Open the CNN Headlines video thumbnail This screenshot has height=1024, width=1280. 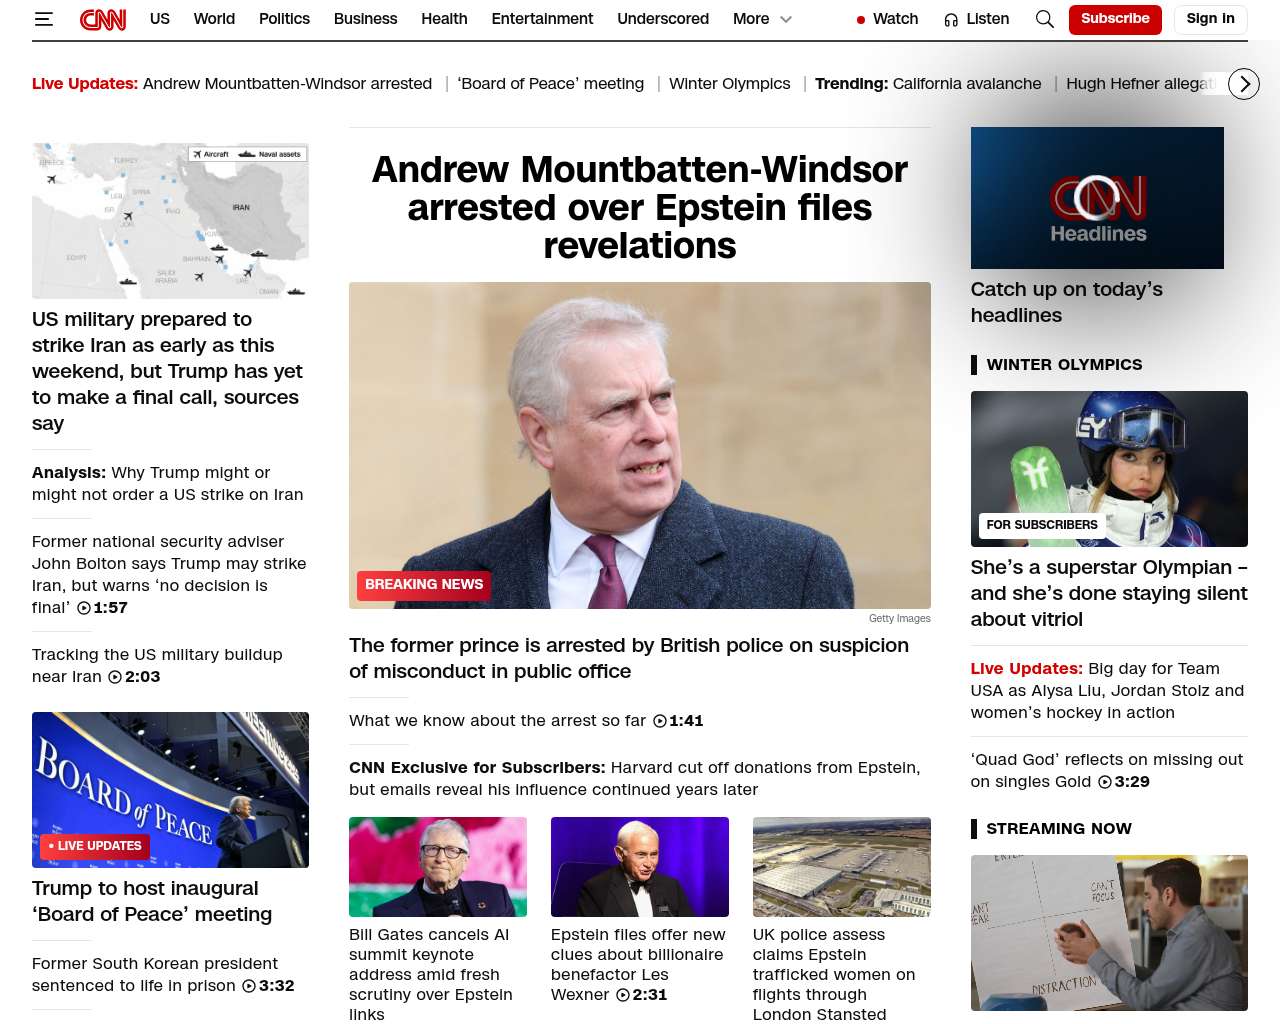(x=1097, y=198)
